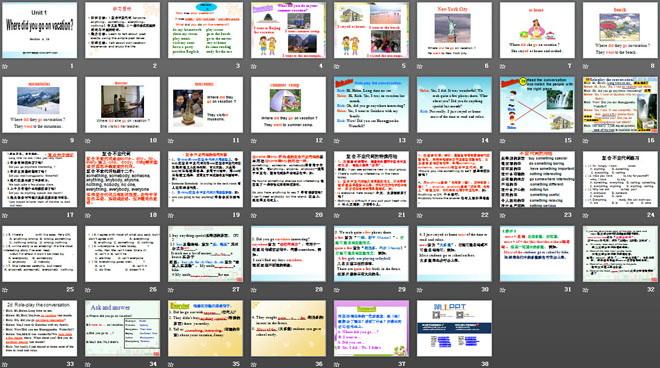The width and height of the screenshot is (660, 368).
Task: Select slide 23 phrase table thumbnail
Action: [537, 179]
